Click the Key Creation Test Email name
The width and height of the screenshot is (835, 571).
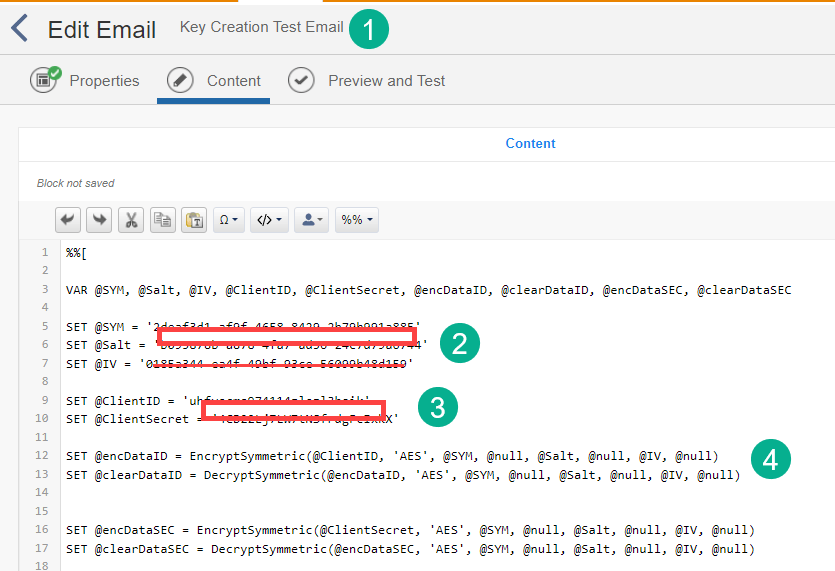261,27
